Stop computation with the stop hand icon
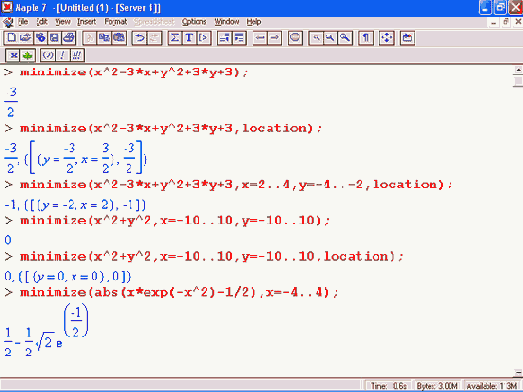The width and height of the screenshot is (523, 392). (x=295, y=38)
